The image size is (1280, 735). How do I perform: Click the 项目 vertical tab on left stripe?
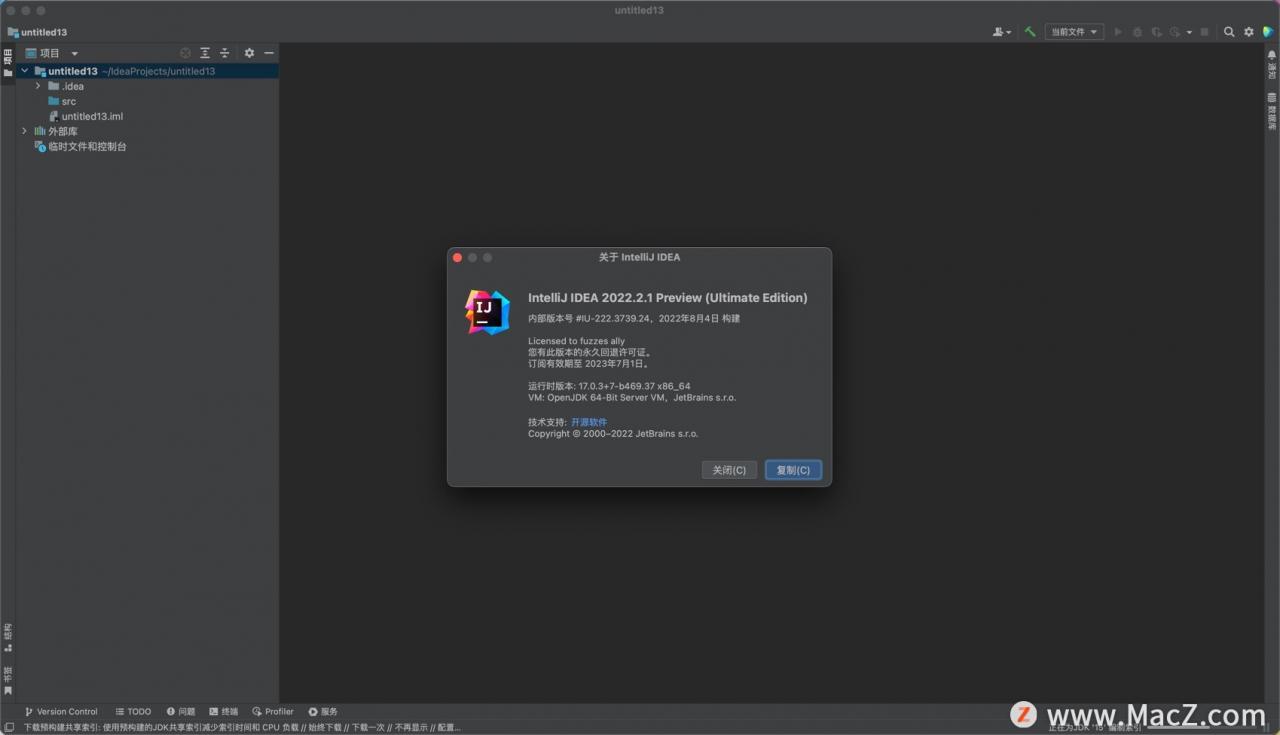tap(7, 56)
